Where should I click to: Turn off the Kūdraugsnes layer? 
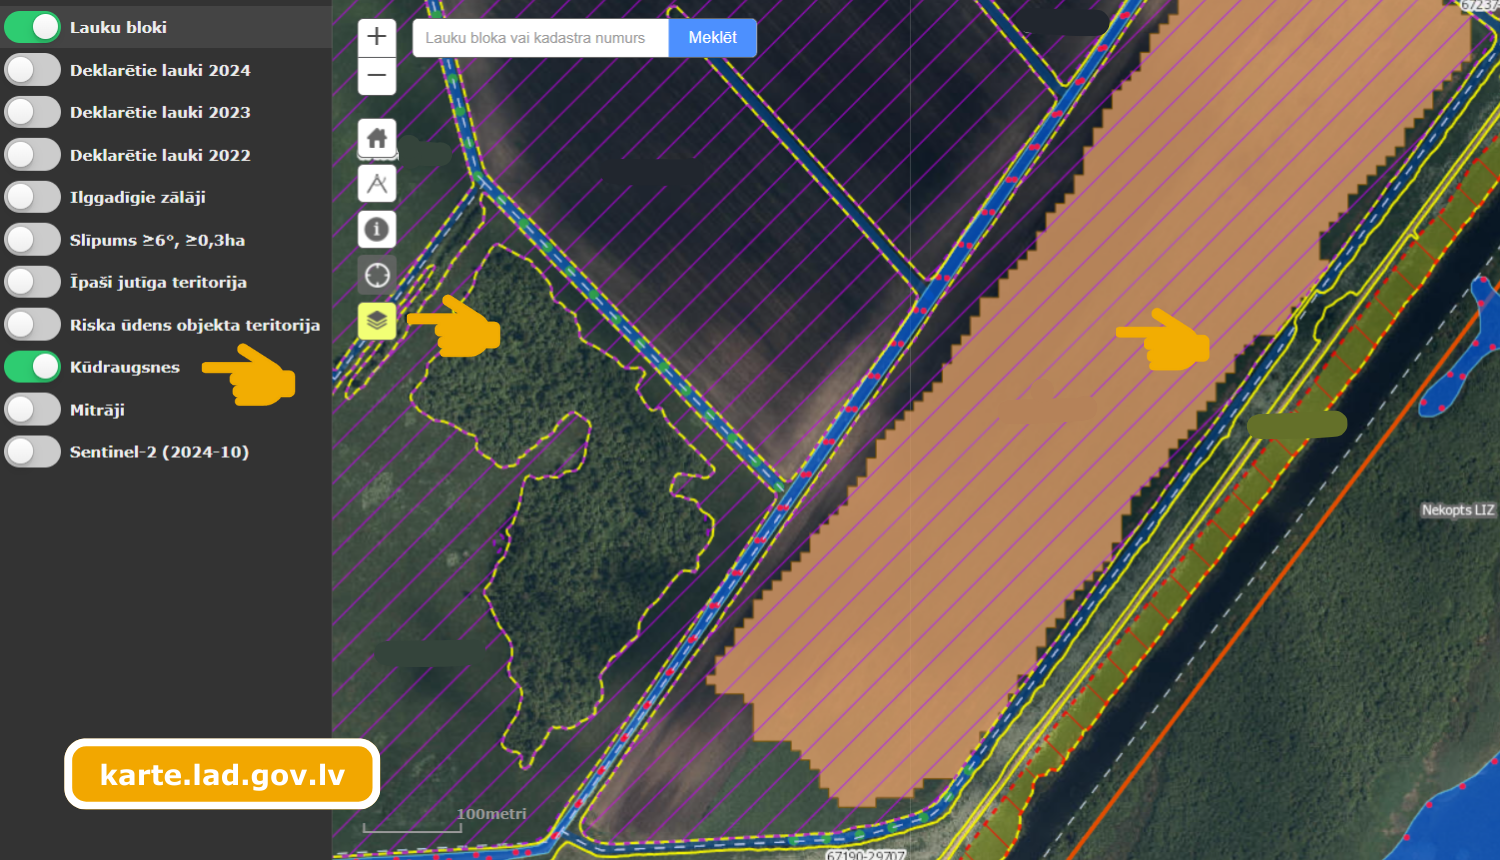click(33, 367)
